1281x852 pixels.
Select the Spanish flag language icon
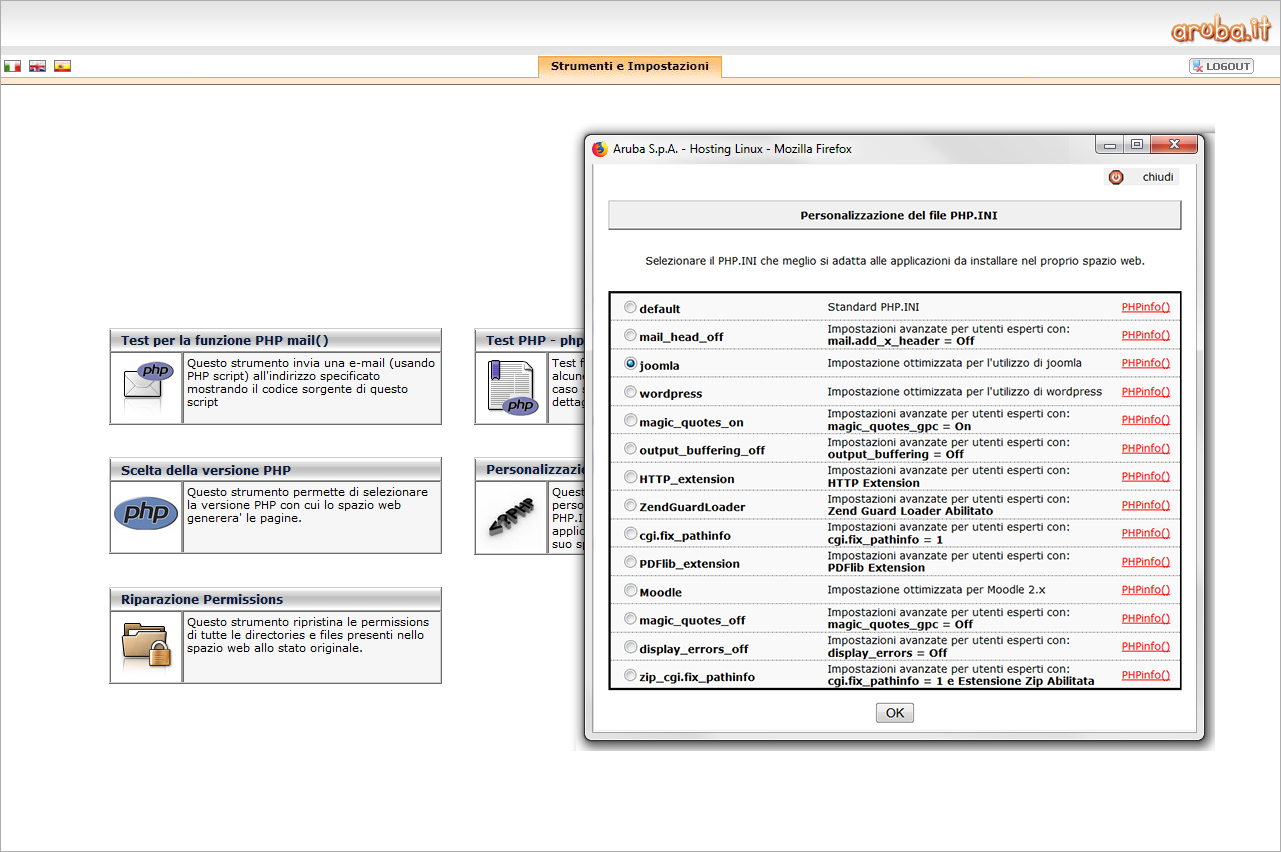pos(62,67)
